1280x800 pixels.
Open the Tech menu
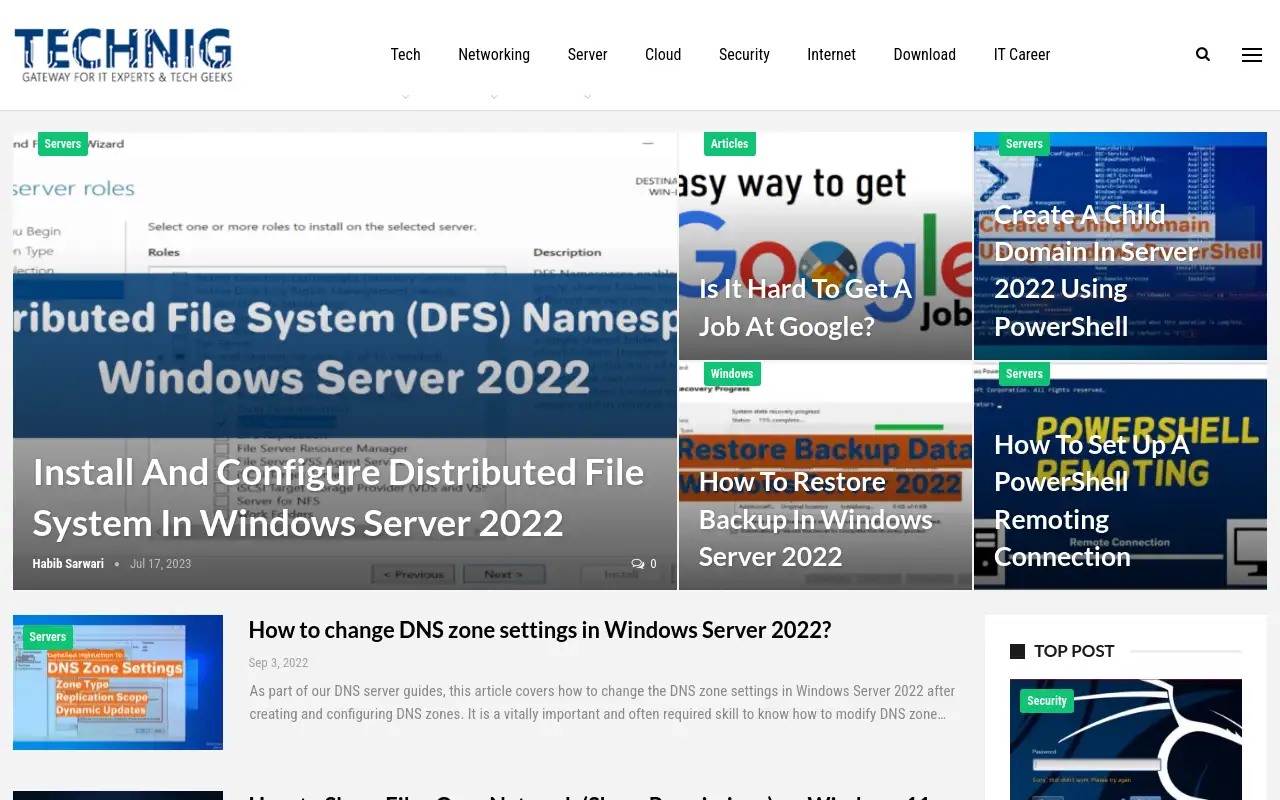click(405, 55)
